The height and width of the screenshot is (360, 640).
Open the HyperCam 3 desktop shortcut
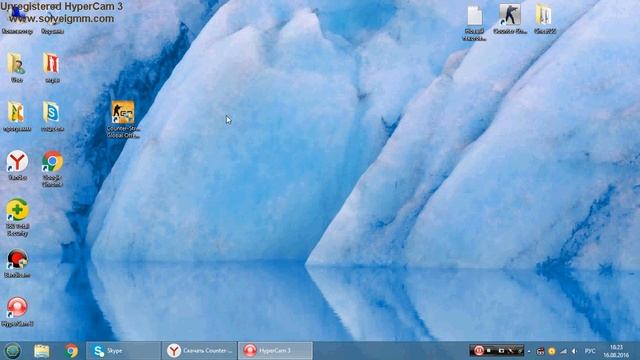(x=17, y=312)
